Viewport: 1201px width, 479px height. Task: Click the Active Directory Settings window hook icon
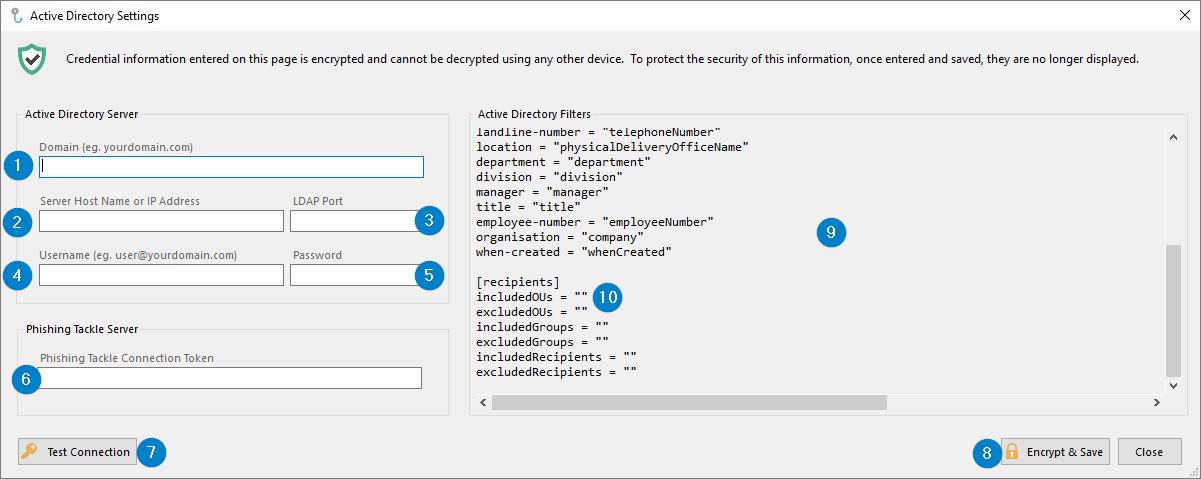tap(15, 16)
